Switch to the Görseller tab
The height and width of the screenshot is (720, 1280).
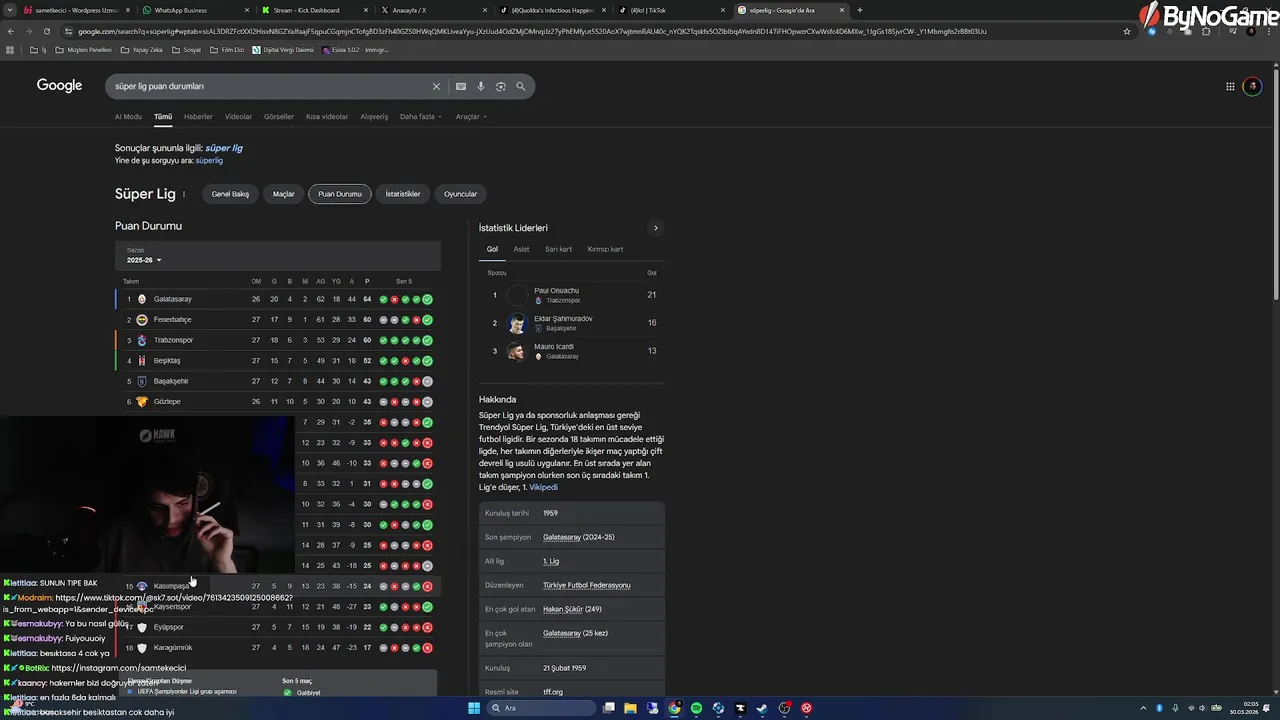(x=279, y=117)
